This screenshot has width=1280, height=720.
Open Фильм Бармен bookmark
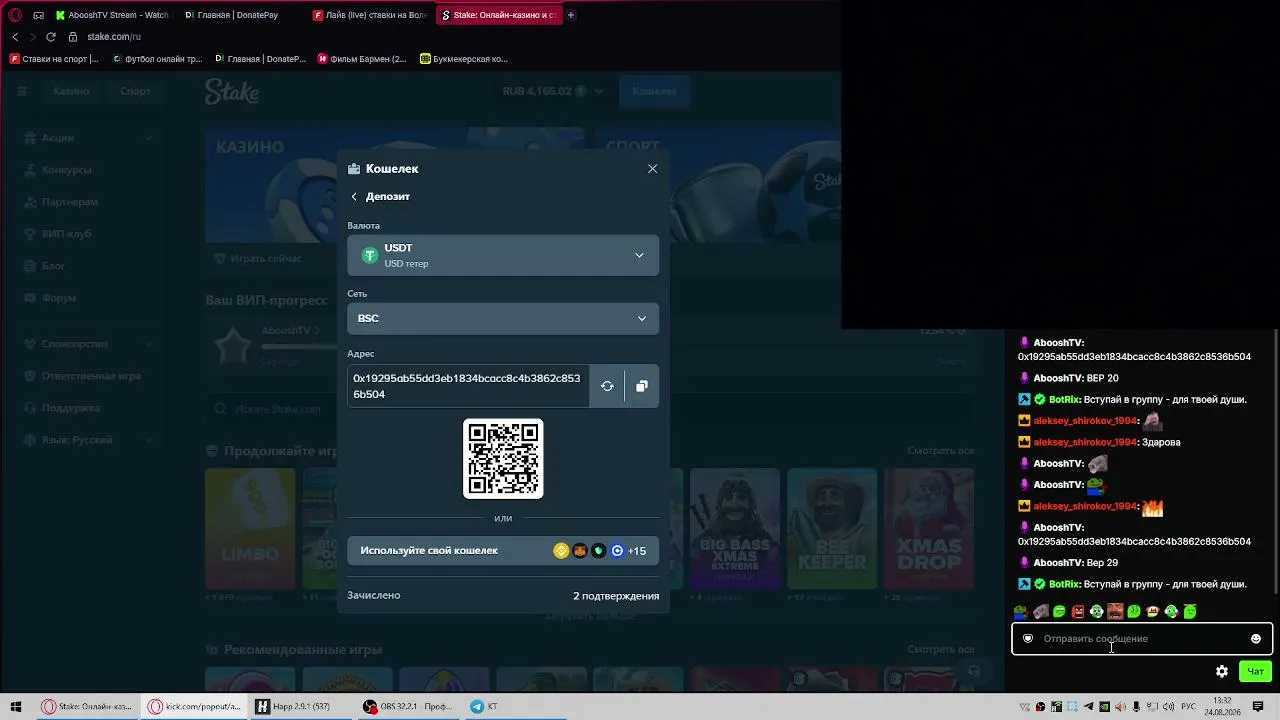pos(362,59)
